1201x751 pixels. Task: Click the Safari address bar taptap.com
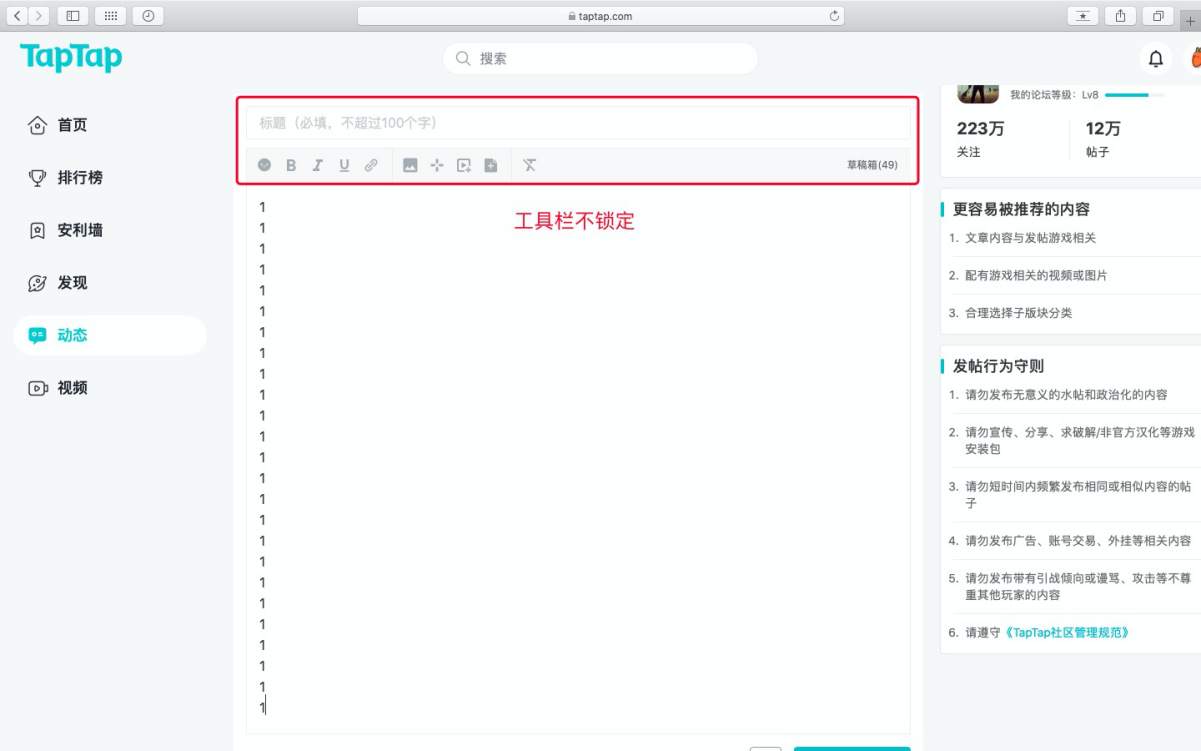(x=600, y=16)
